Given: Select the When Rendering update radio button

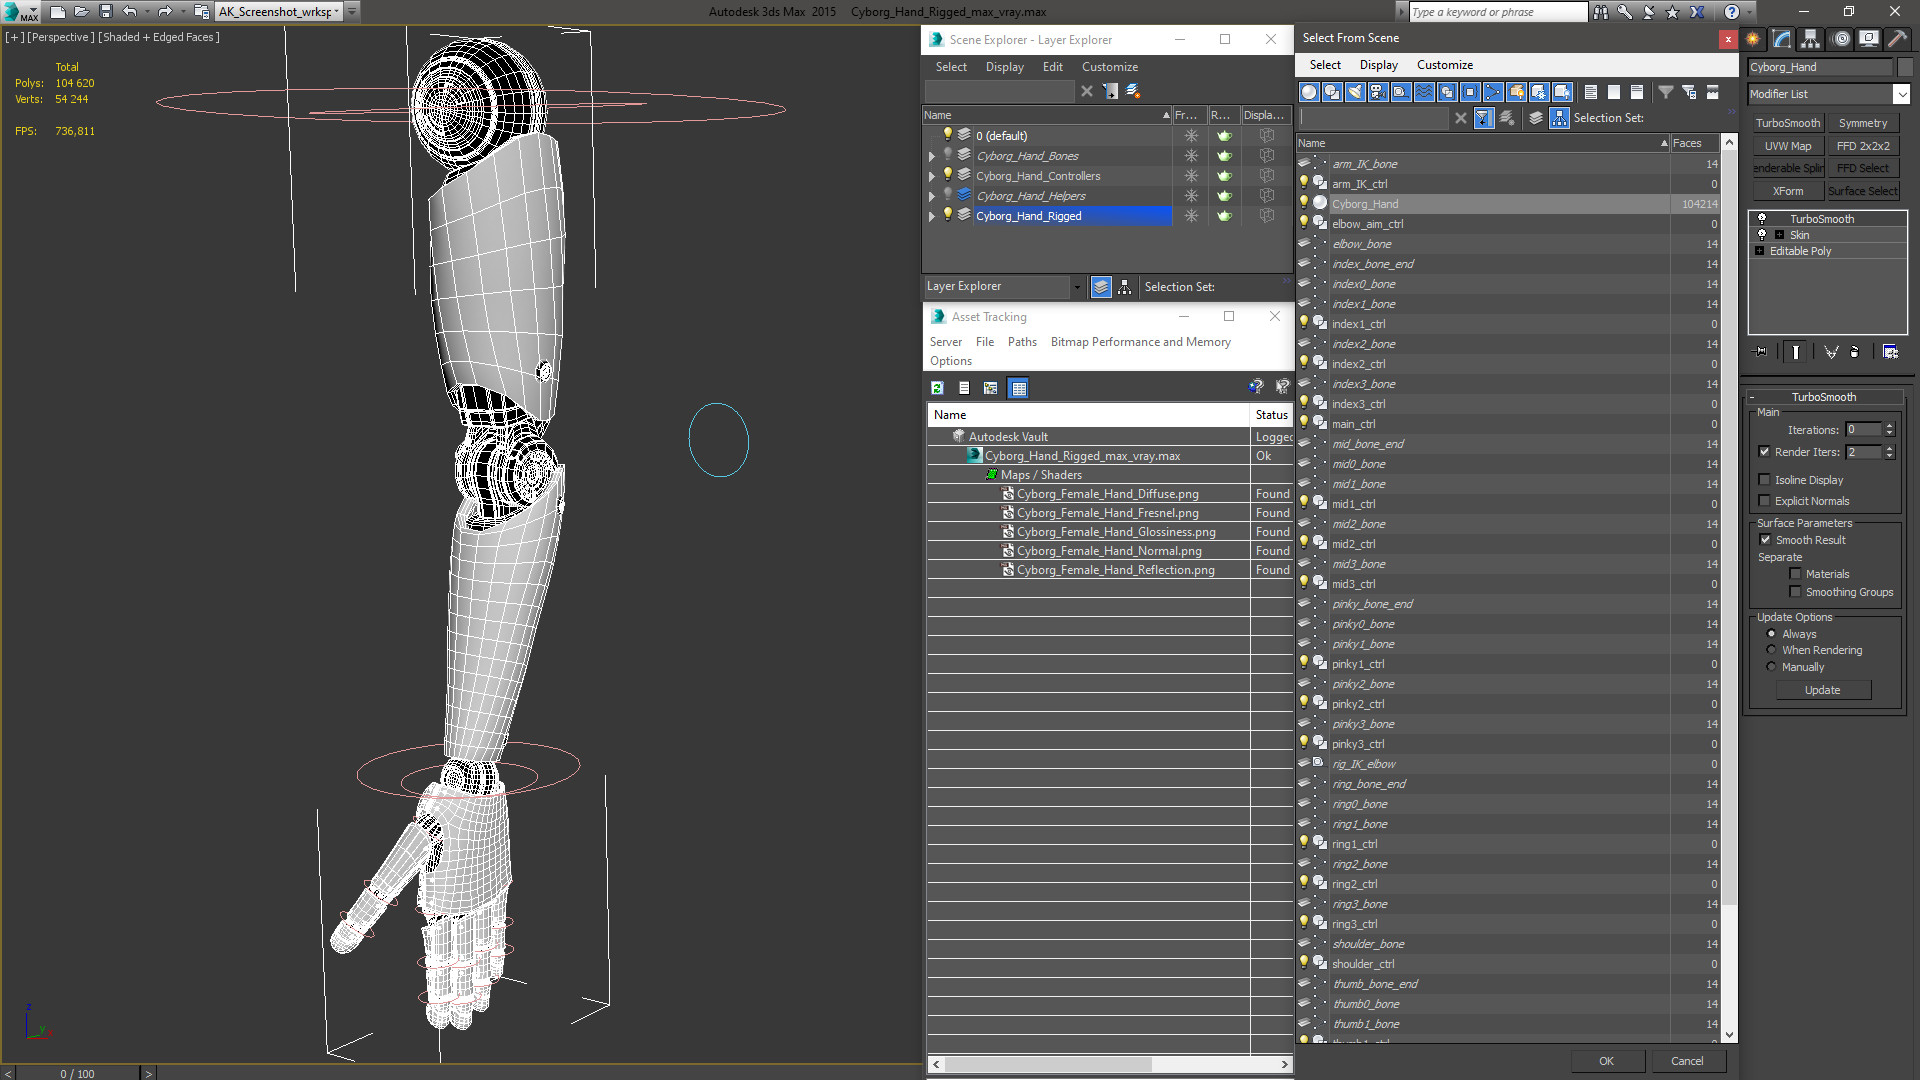Looking at the screenshot, I should click(1771, 650).
